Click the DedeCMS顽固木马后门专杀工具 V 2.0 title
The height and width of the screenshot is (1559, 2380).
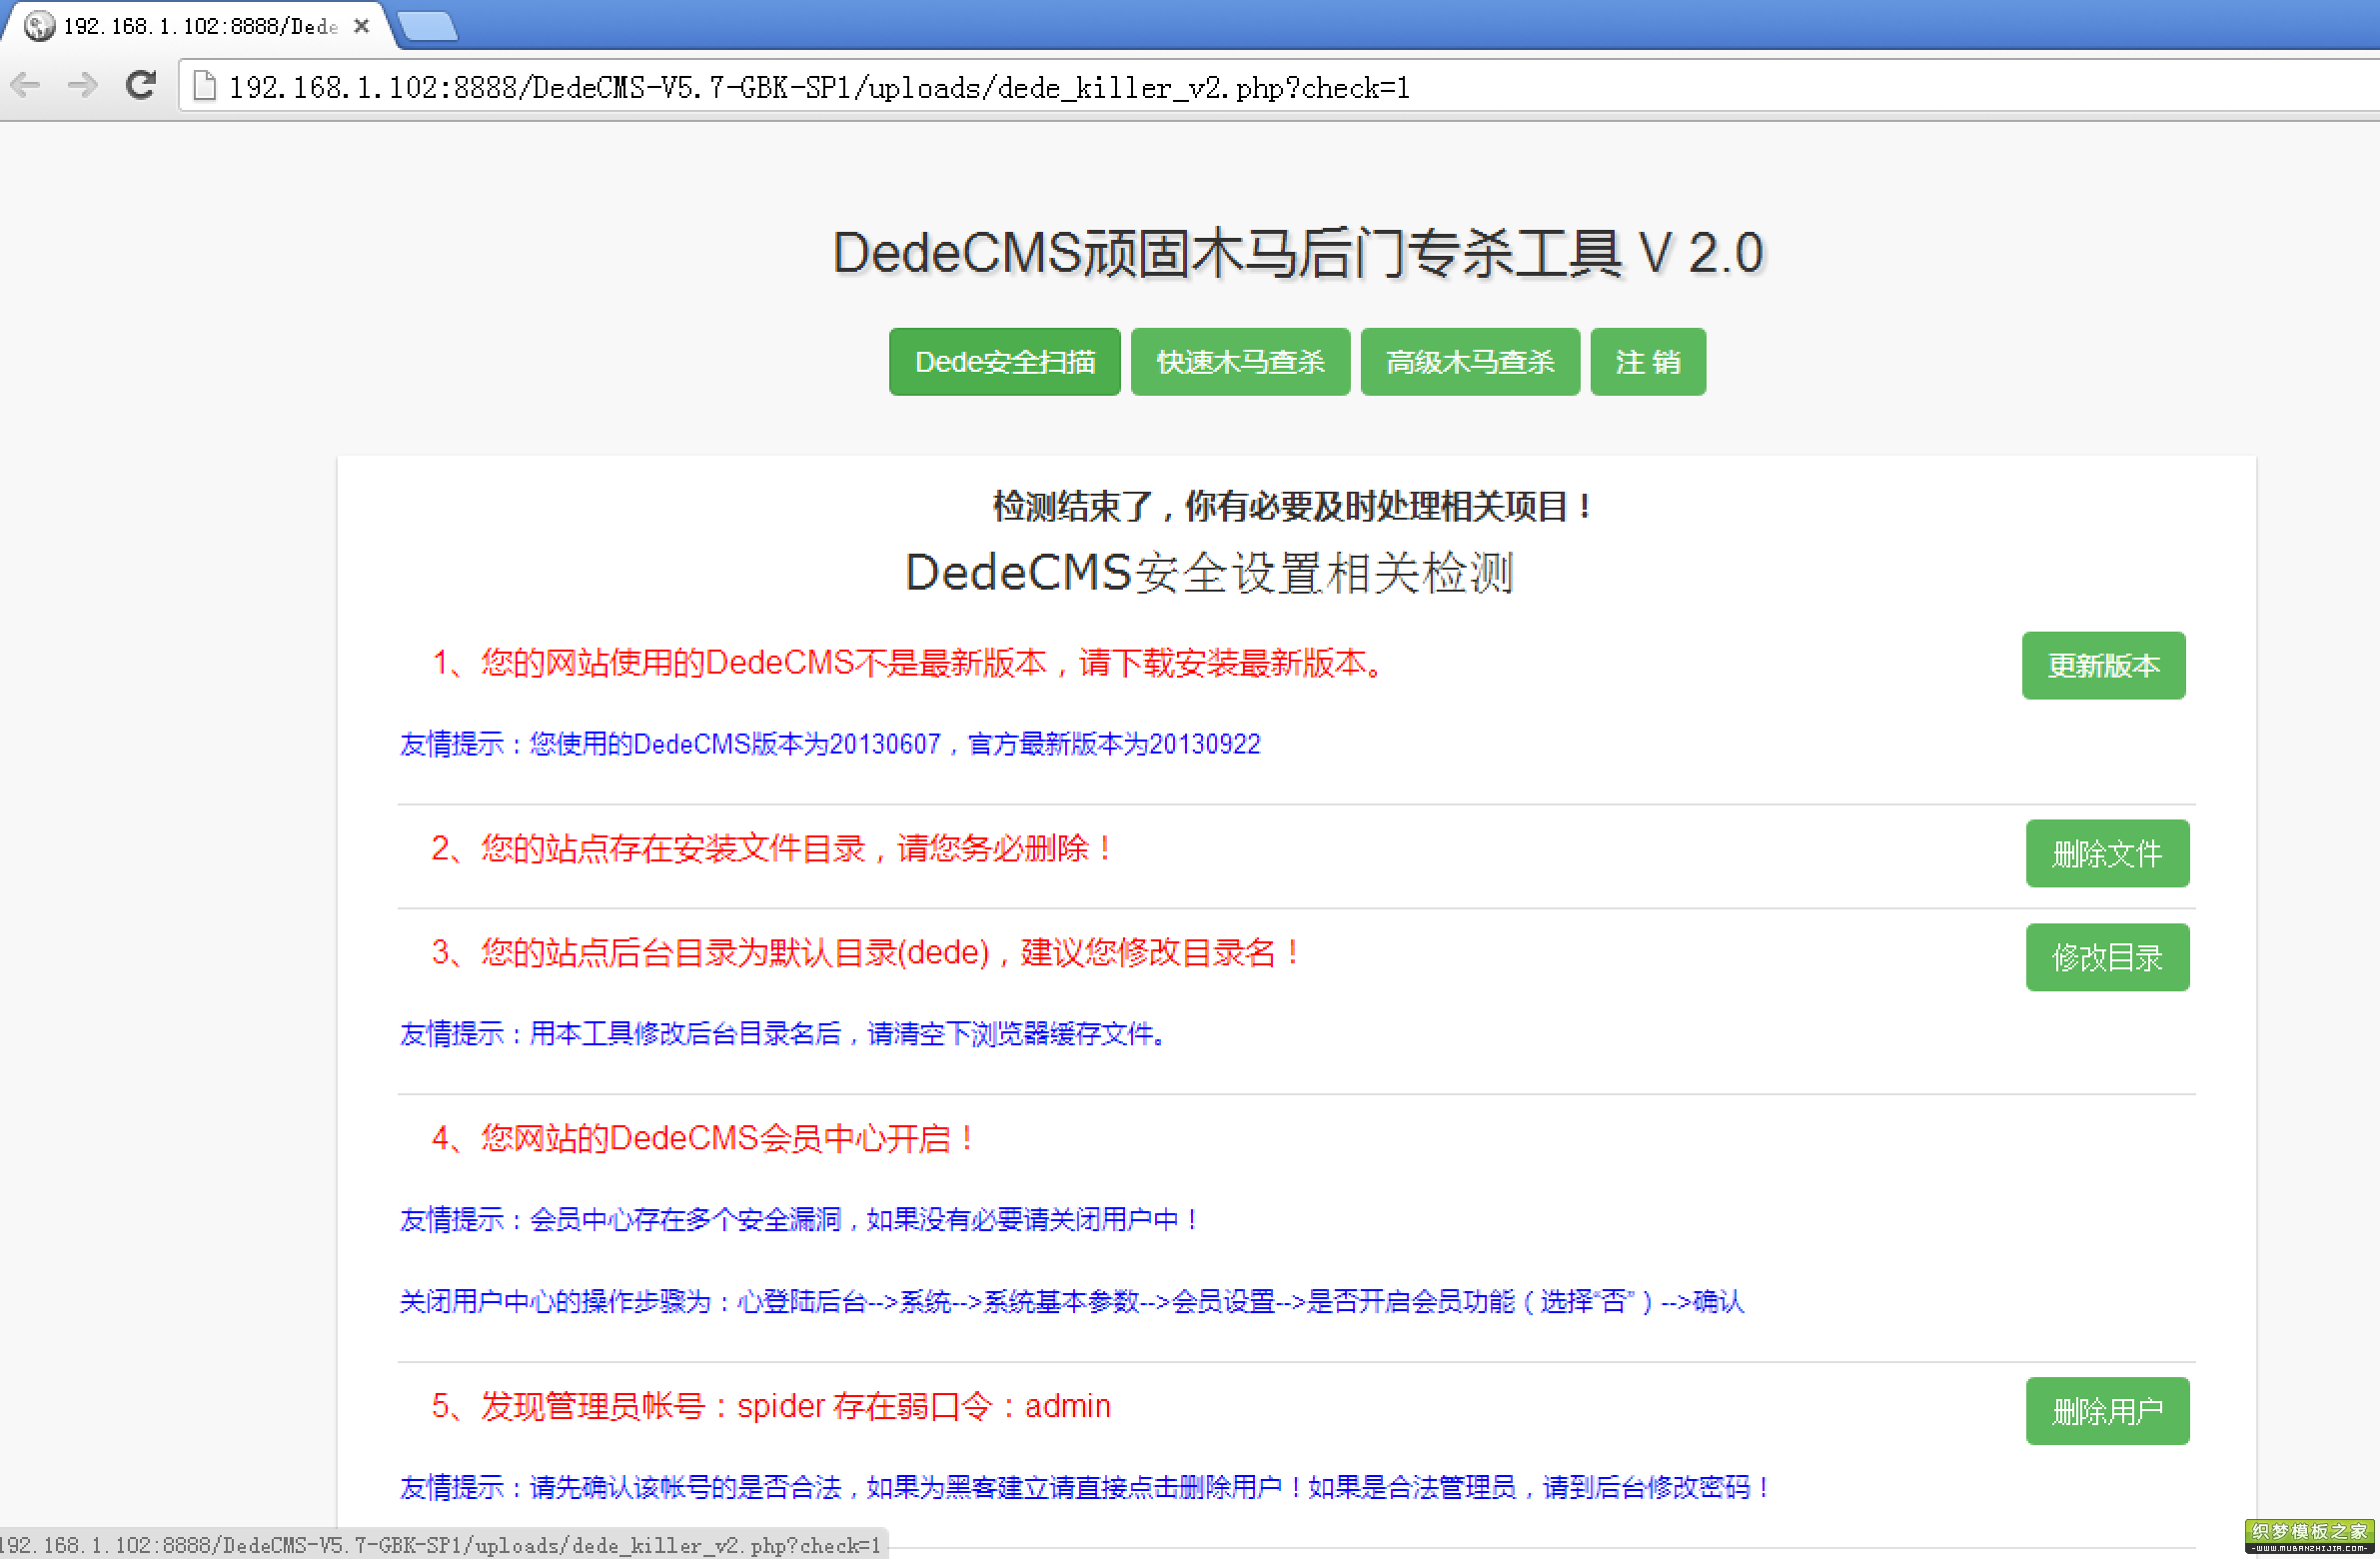[1298, 253]
